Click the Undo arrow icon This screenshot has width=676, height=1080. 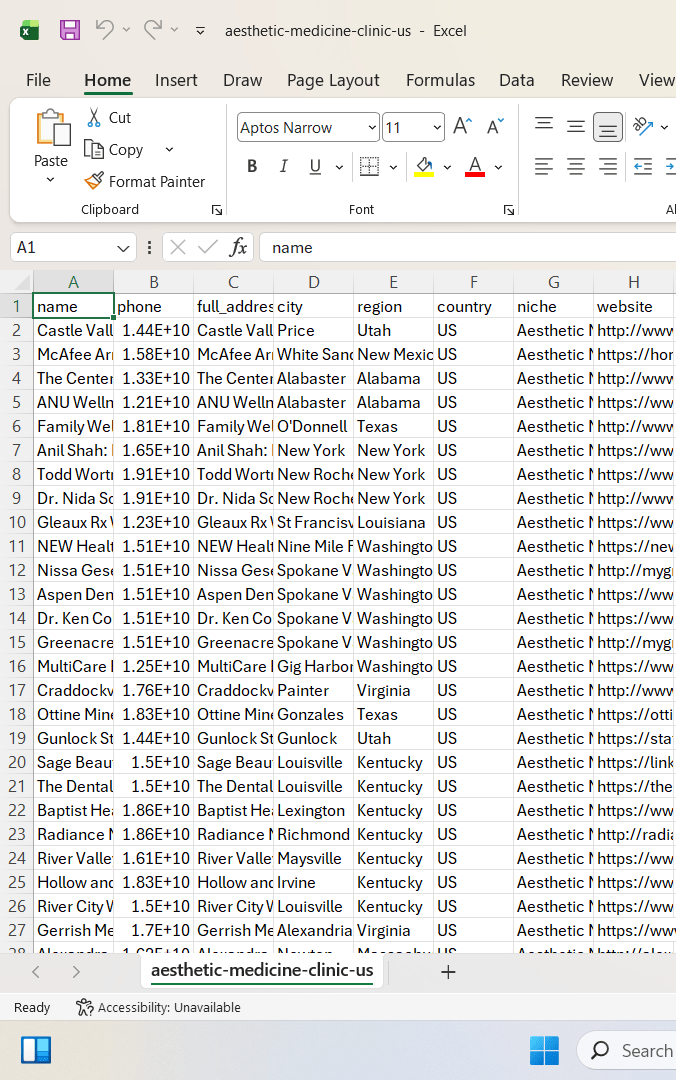(x=105, y=30)
